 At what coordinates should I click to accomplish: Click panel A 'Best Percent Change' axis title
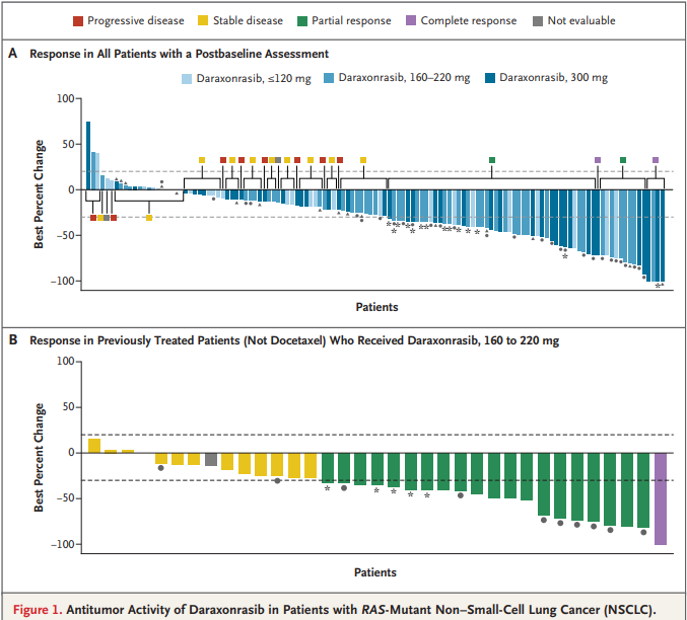(39, 194)
